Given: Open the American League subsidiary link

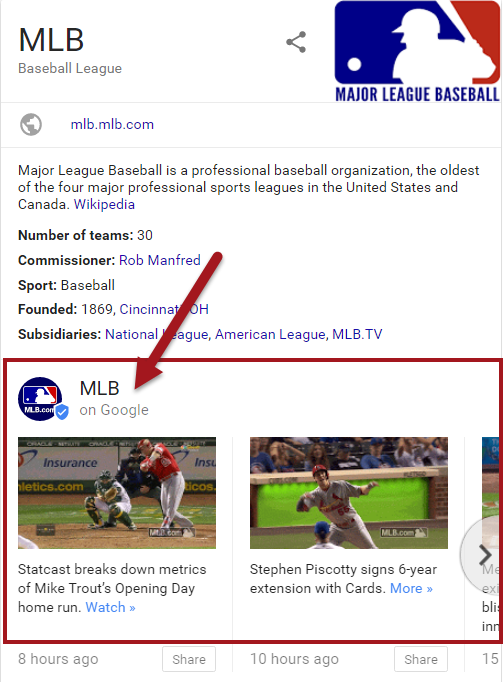Looking at the screenshot, I should click(x=270, y=334).
